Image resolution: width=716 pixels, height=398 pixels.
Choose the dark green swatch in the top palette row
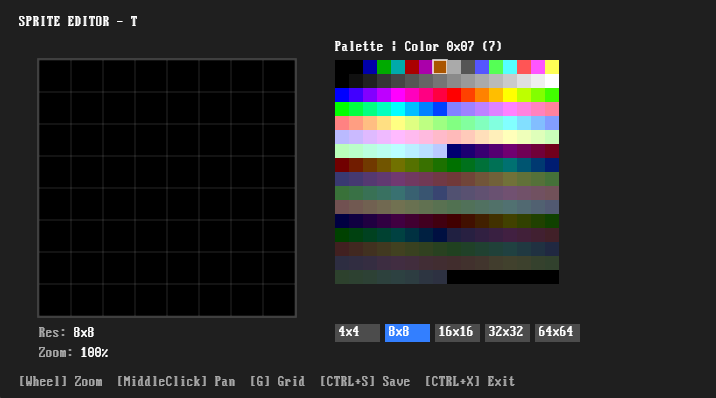[x=384, y=67]
